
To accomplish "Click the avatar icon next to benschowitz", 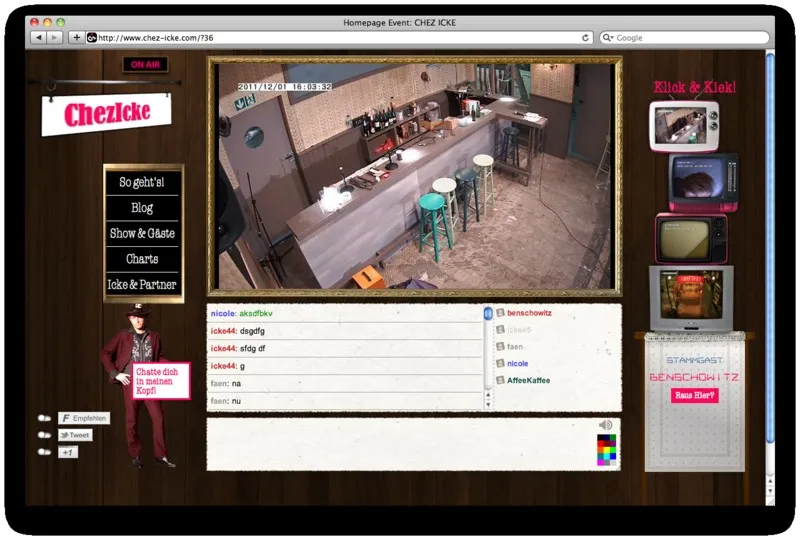I will coord(501,312).
